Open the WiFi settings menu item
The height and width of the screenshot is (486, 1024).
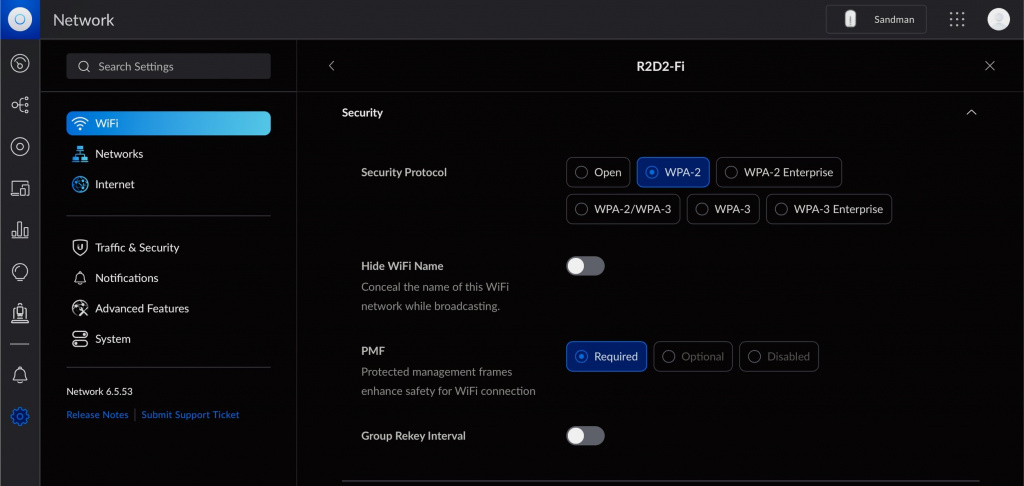(x=168, y=123)
